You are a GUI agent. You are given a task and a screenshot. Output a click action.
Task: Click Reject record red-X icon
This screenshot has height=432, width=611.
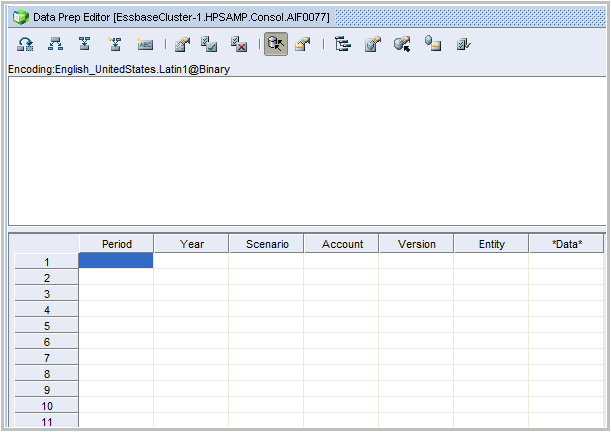tap(238, 44)
